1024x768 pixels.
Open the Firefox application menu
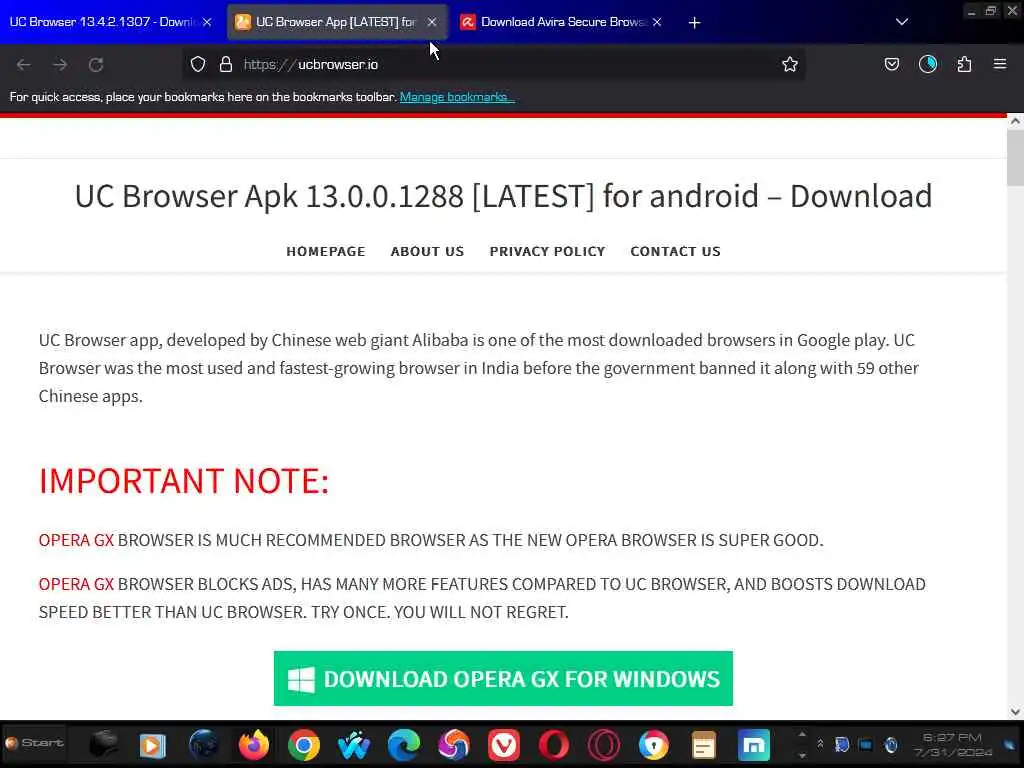(x=1000, y=64)
